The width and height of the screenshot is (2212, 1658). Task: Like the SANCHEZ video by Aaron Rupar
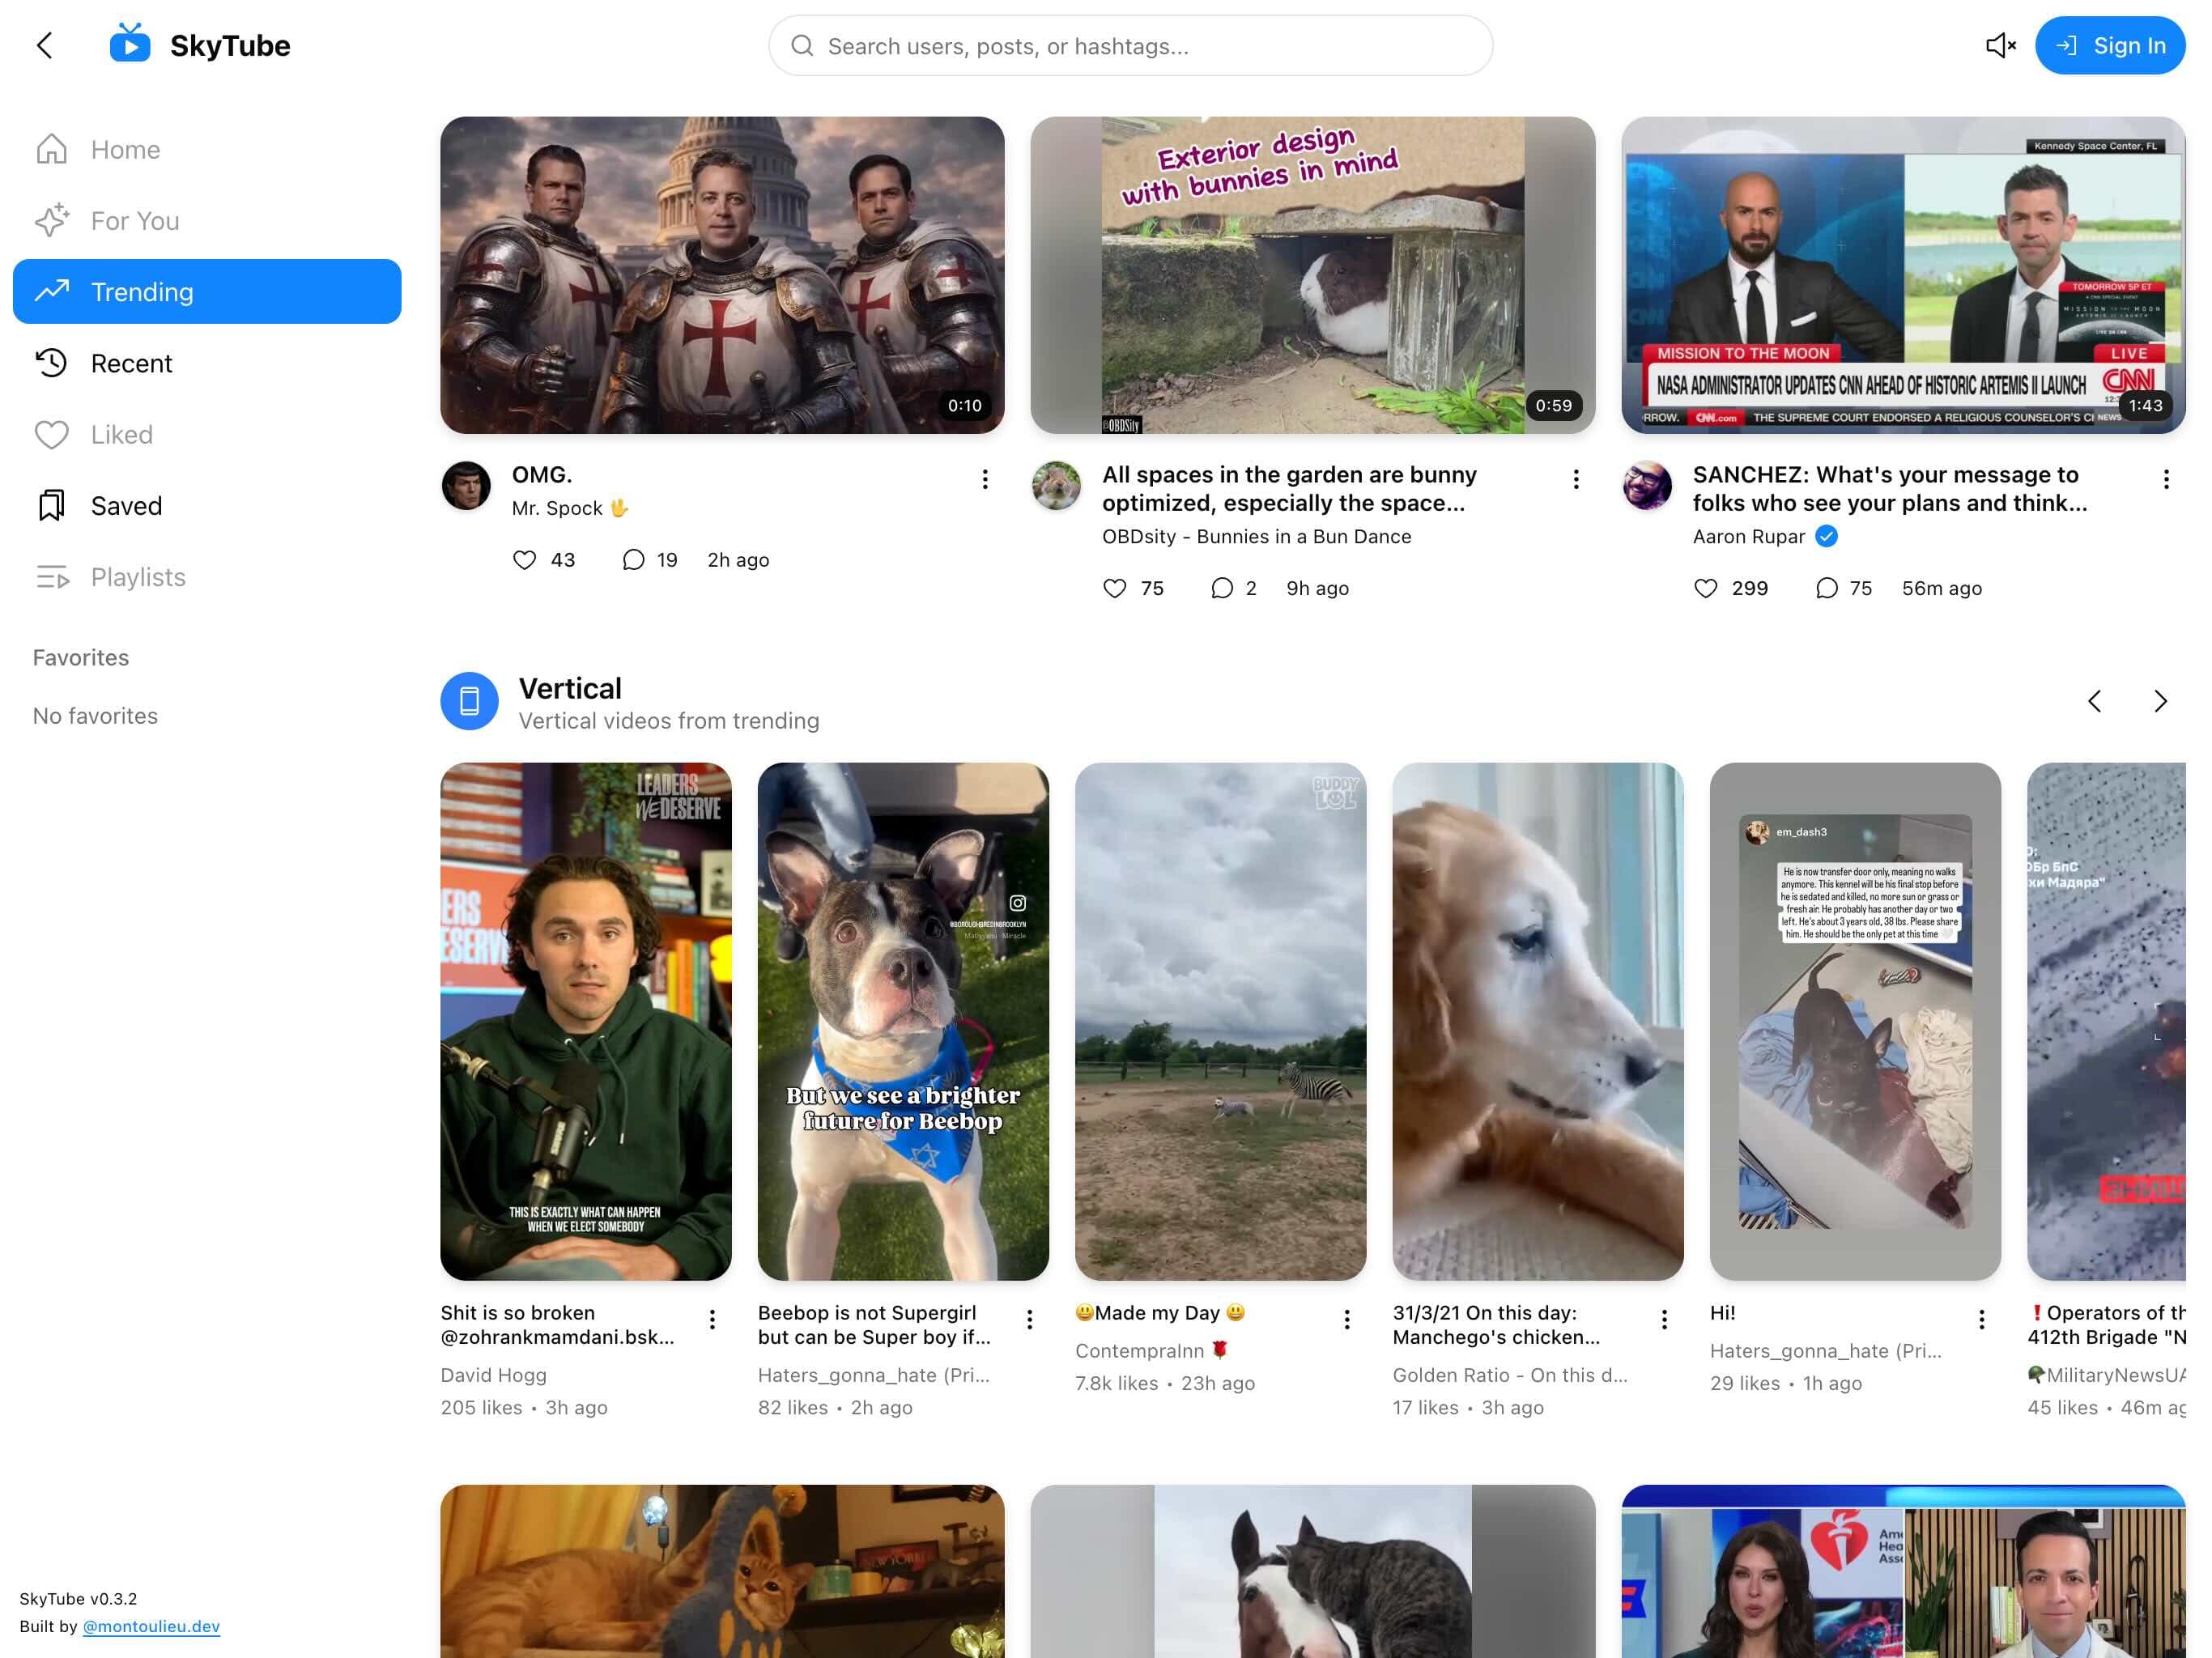click(x=1706, y=588)
